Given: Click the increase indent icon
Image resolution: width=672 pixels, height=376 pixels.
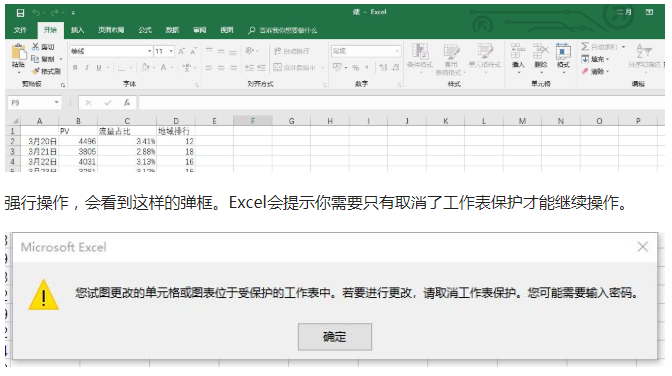Looking at the screenshot, I should [x=261, y=68].
